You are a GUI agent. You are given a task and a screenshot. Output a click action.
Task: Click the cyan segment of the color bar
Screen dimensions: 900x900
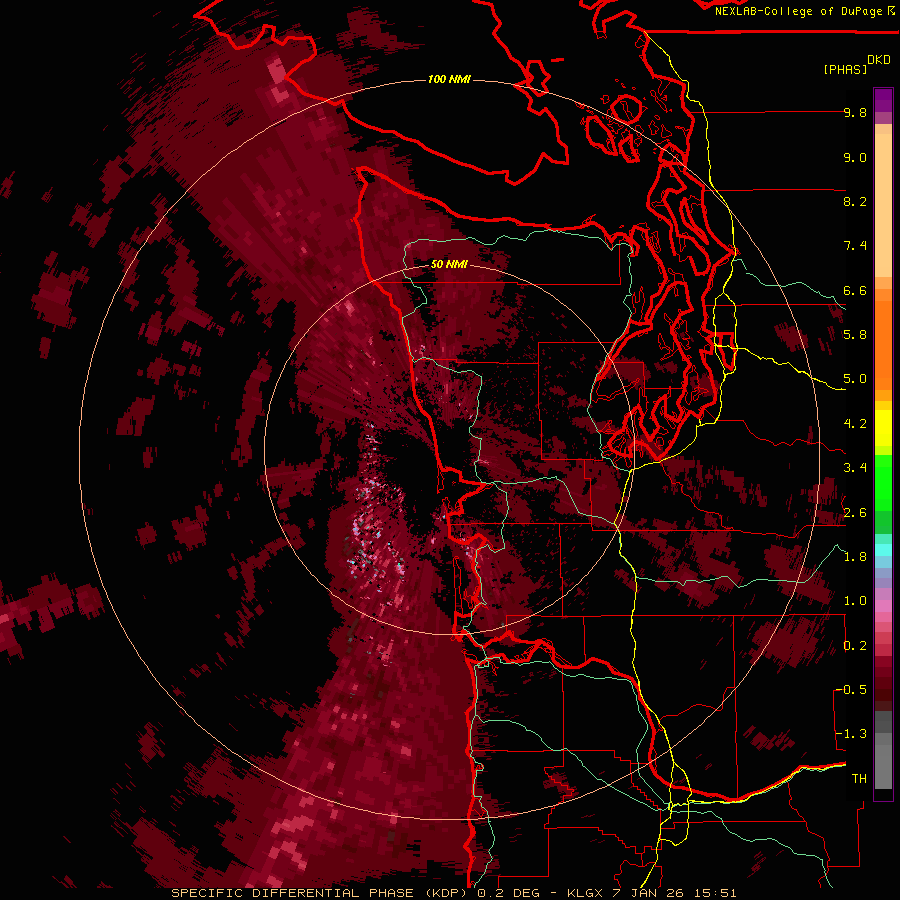click(x=883, y=550)
